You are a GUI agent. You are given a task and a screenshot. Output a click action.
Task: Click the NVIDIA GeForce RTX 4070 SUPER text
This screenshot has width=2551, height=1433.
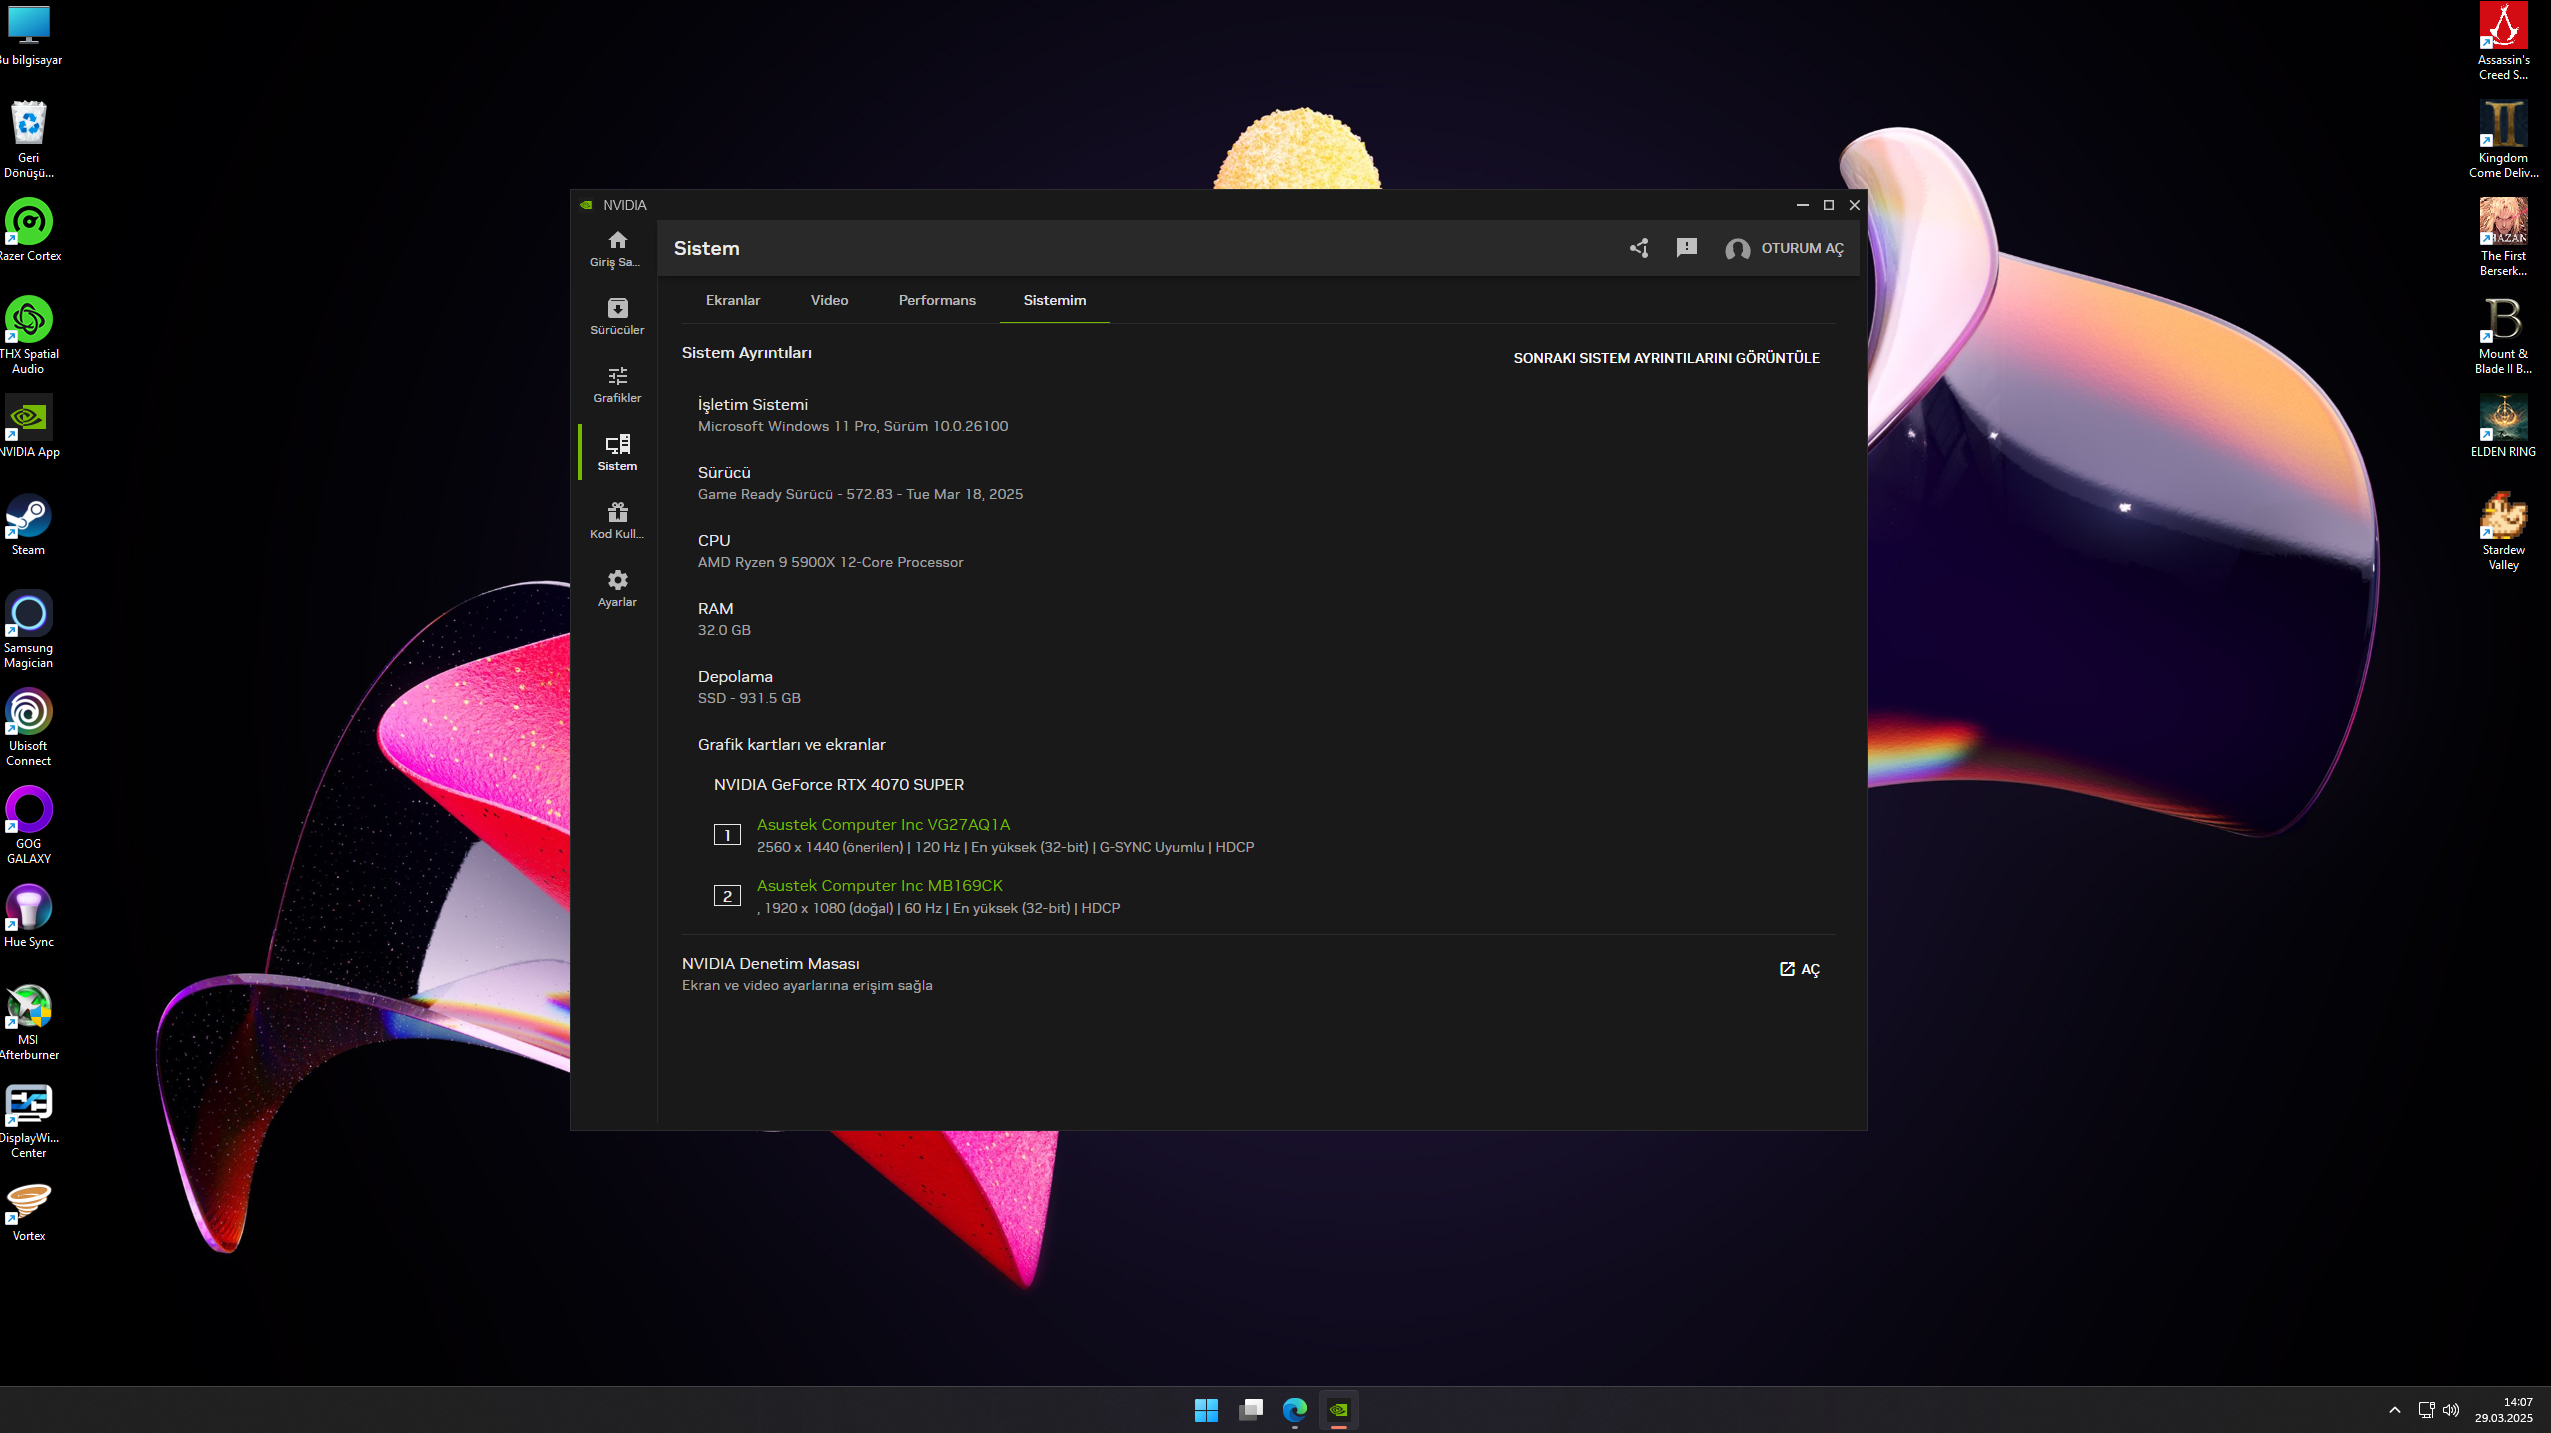pyautogui.click(x=838, y=784)
